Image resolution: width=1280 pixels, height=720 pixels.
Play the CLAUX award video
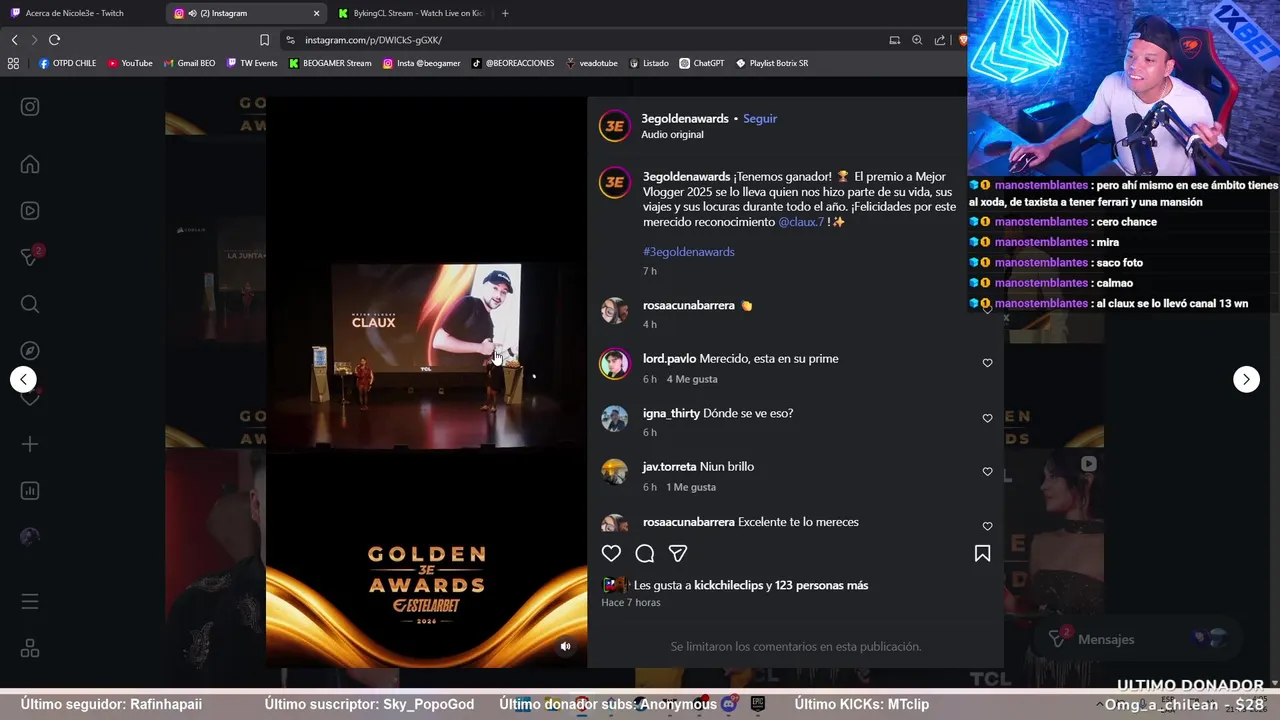tap(426, 382)
